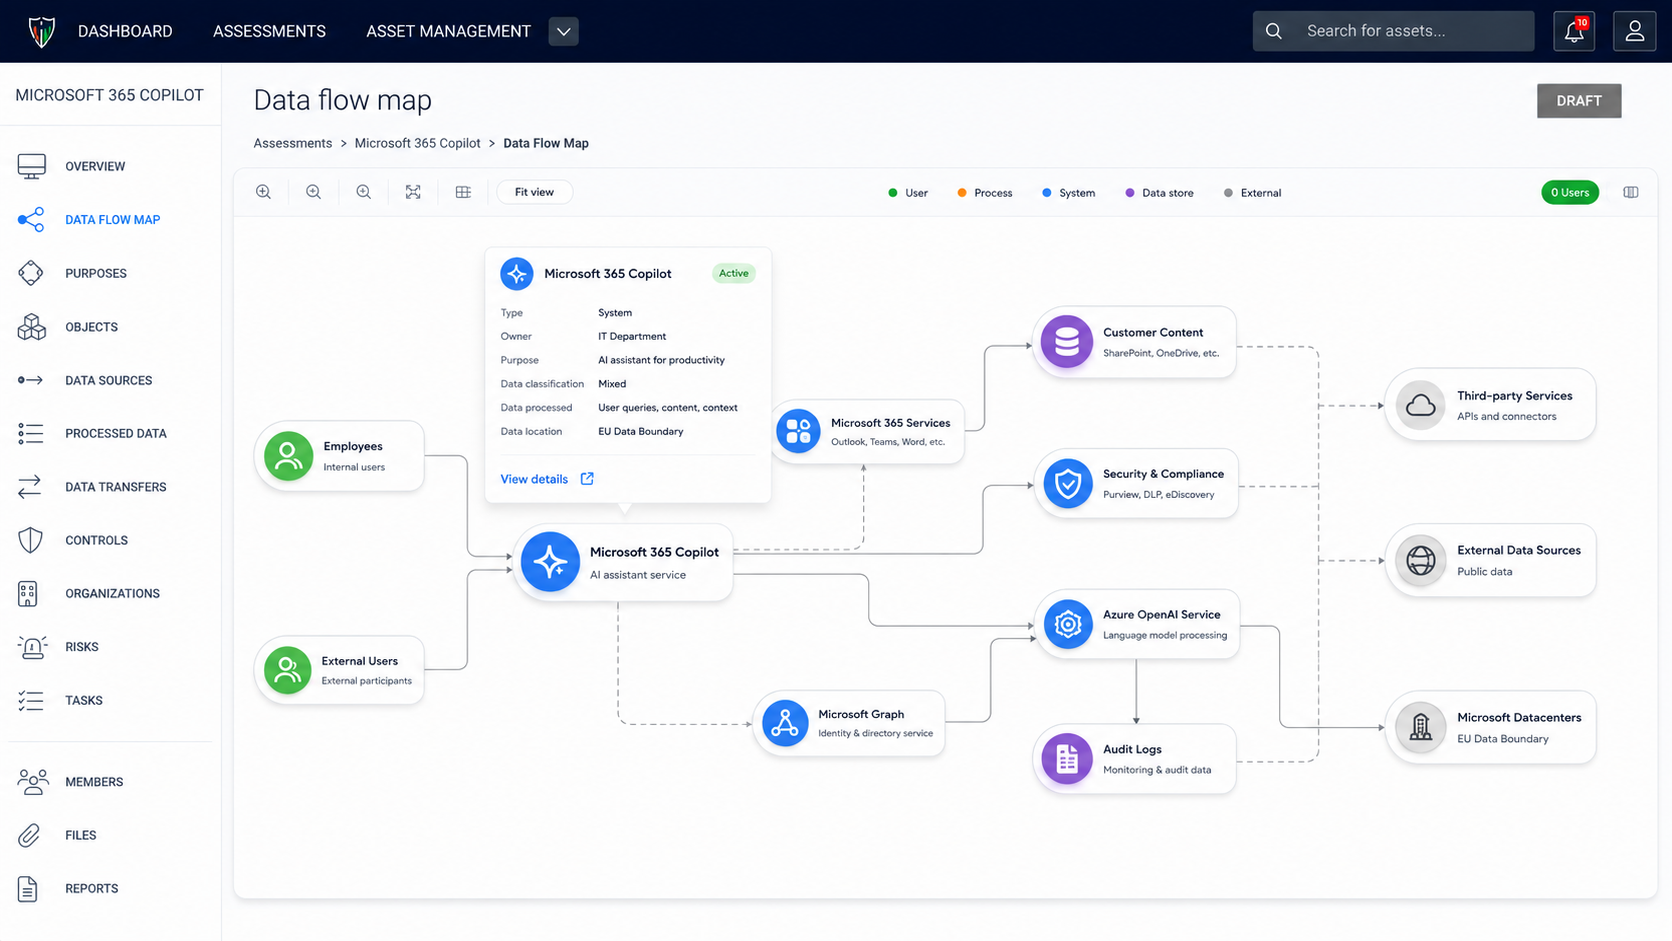This screenshot has width=1672, height=941.
Task: Click the purple Data store legend dot
Action: click(1130, 193)
